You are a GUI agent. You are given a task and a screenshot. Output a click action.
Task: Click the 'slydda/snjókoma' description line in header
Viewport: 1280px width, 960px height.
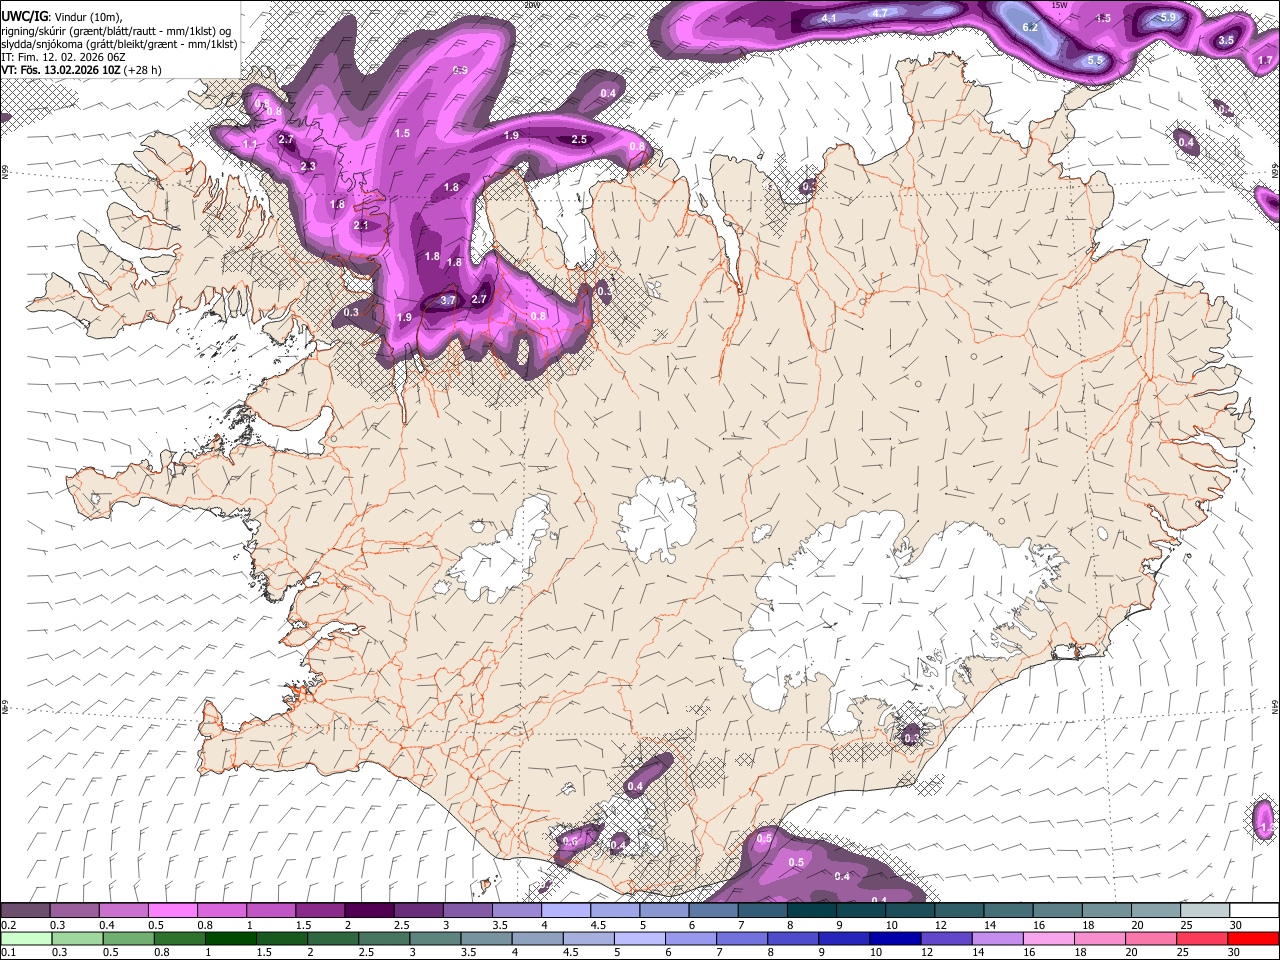(119, 44)
